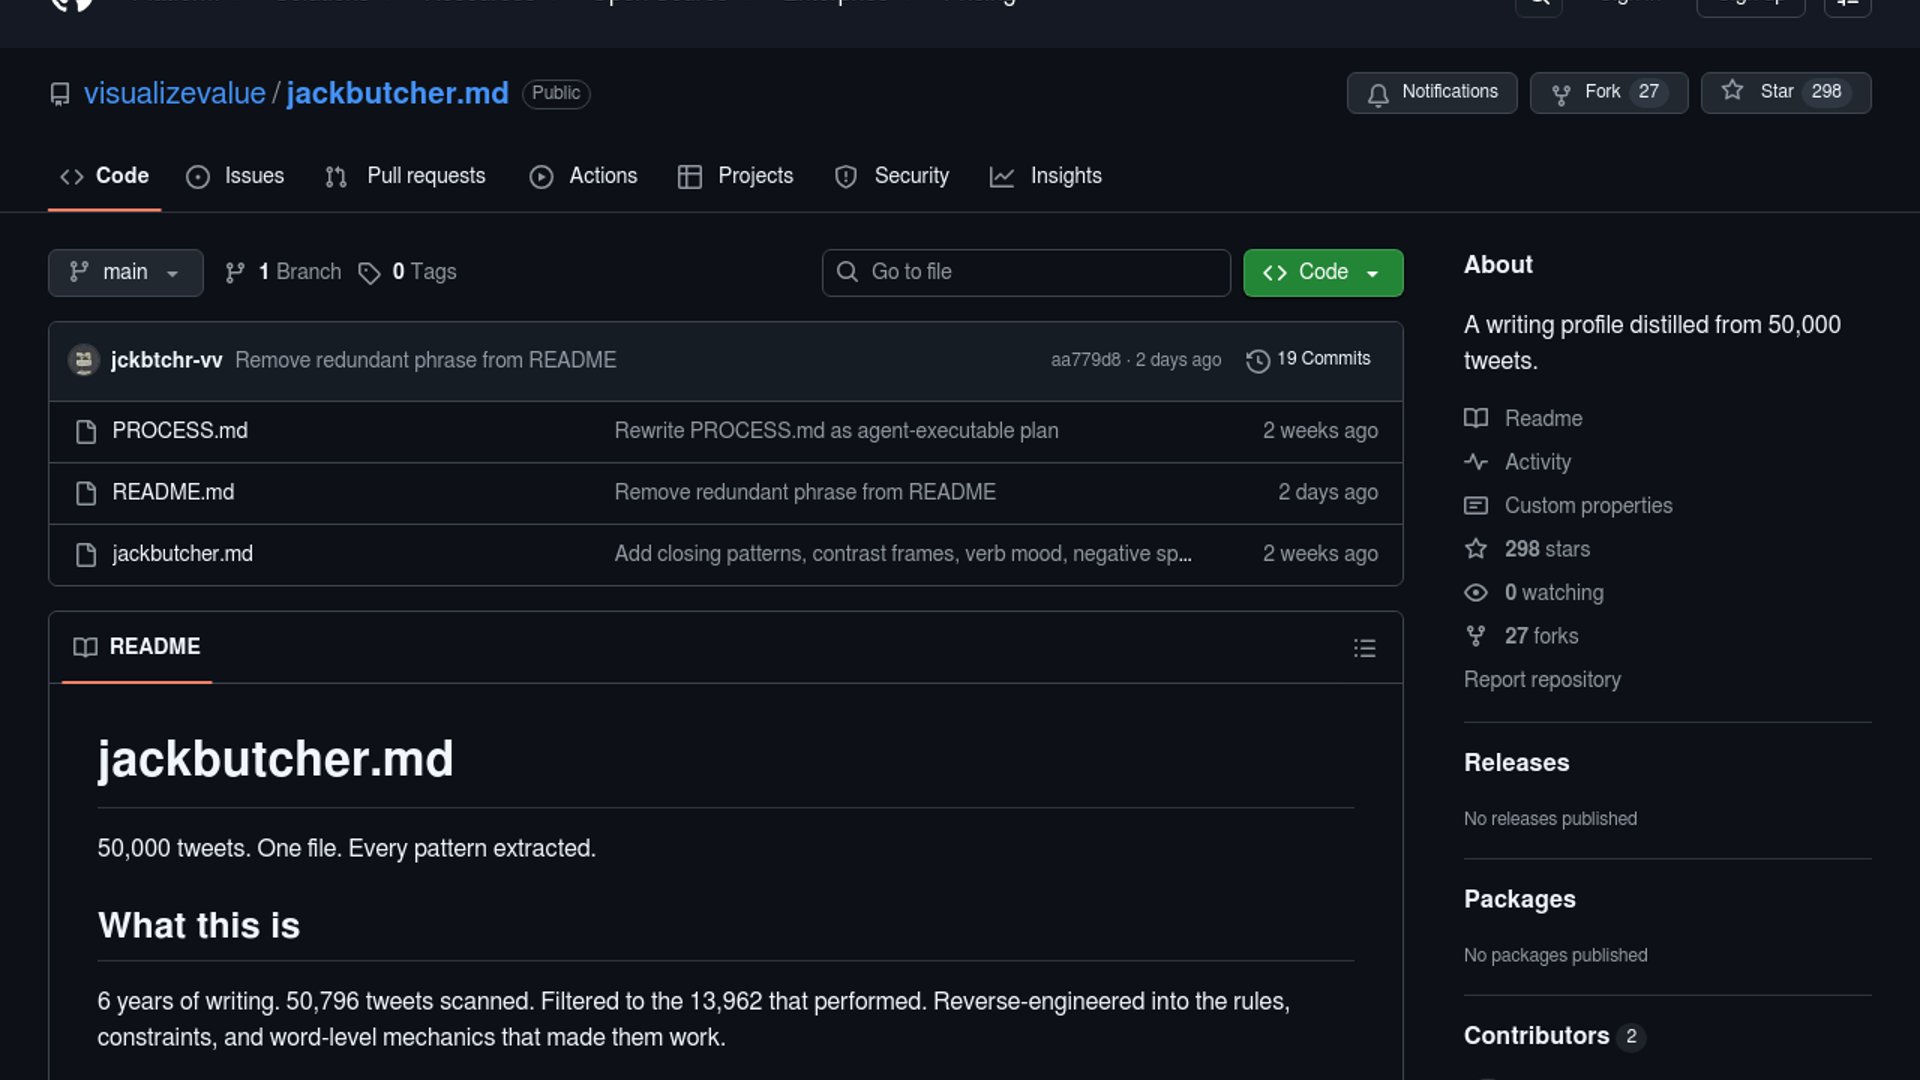Click the tag icon next to 0 Tags
The height and width of the screenshot is (1080, 1920).
[369, 273]
